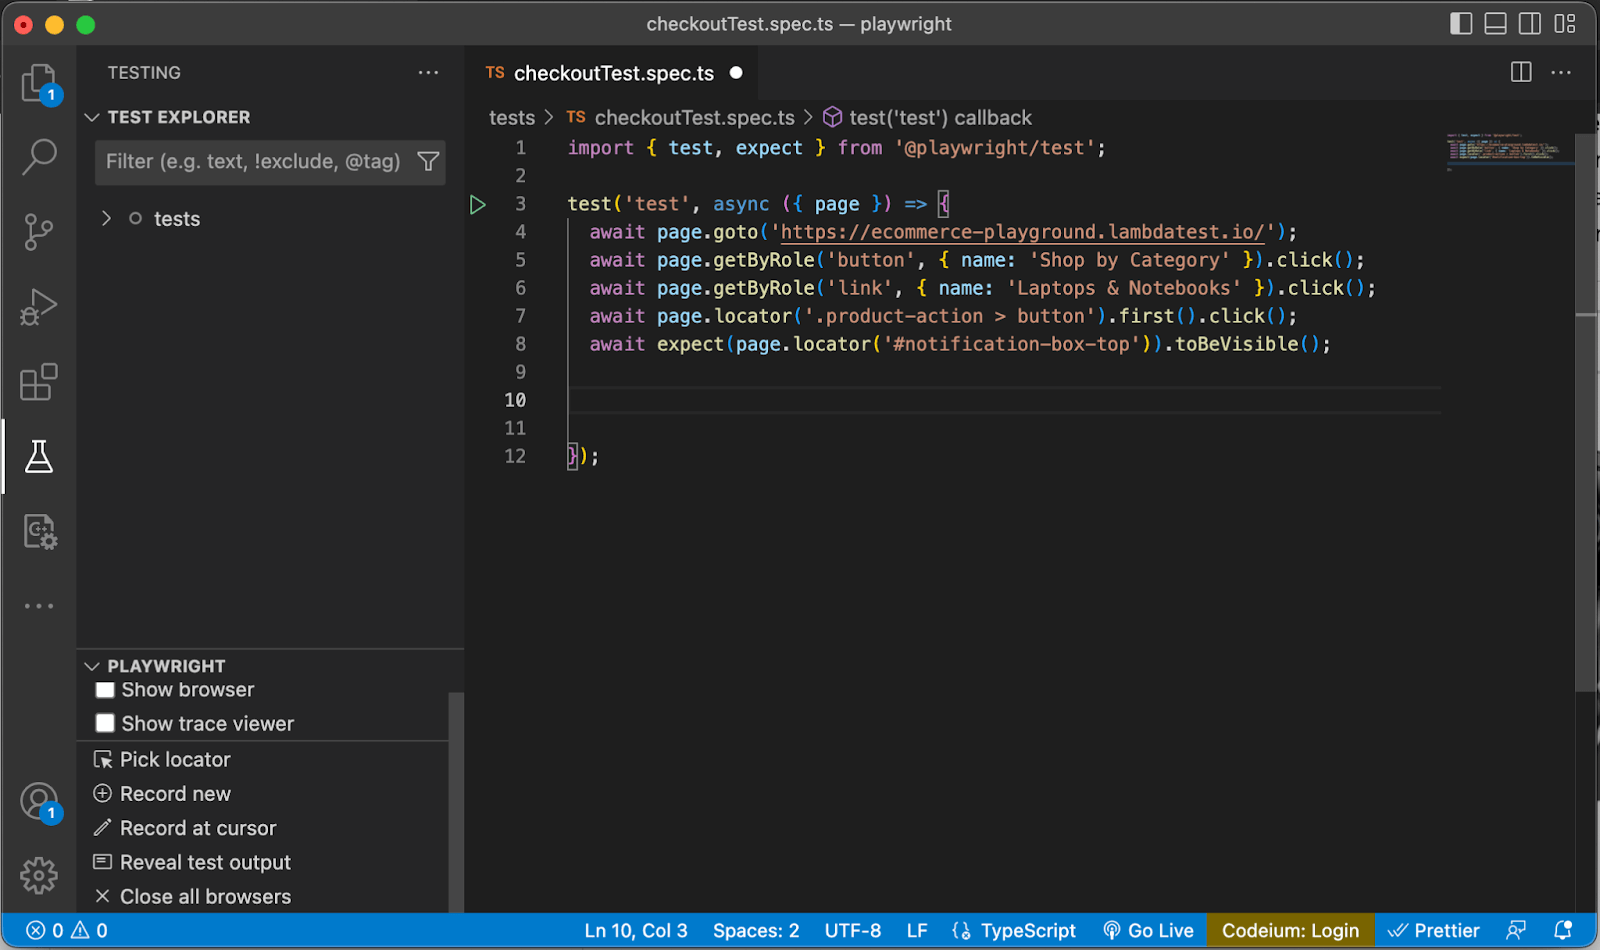Image resolution: width=1600 pixels, height=950 pixels.
Task: Open the Testing panel more actions menu
Action: click(428, 73)
